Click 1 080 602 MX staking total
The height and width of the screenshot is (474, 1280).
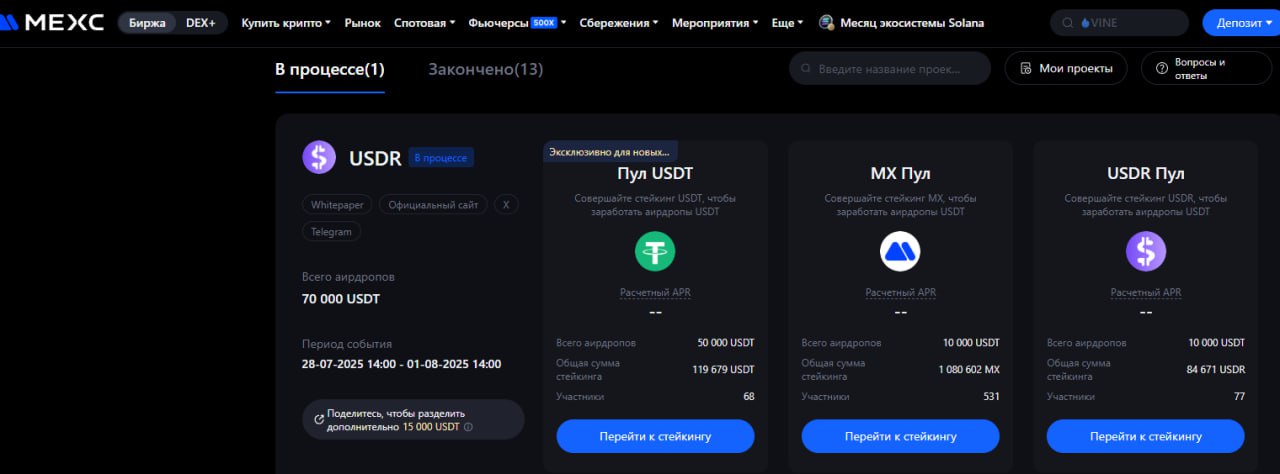[969, 369]
